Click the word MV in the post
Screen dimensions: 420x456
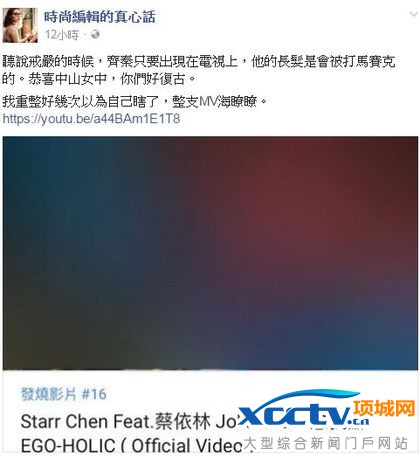tap(208, 102)
